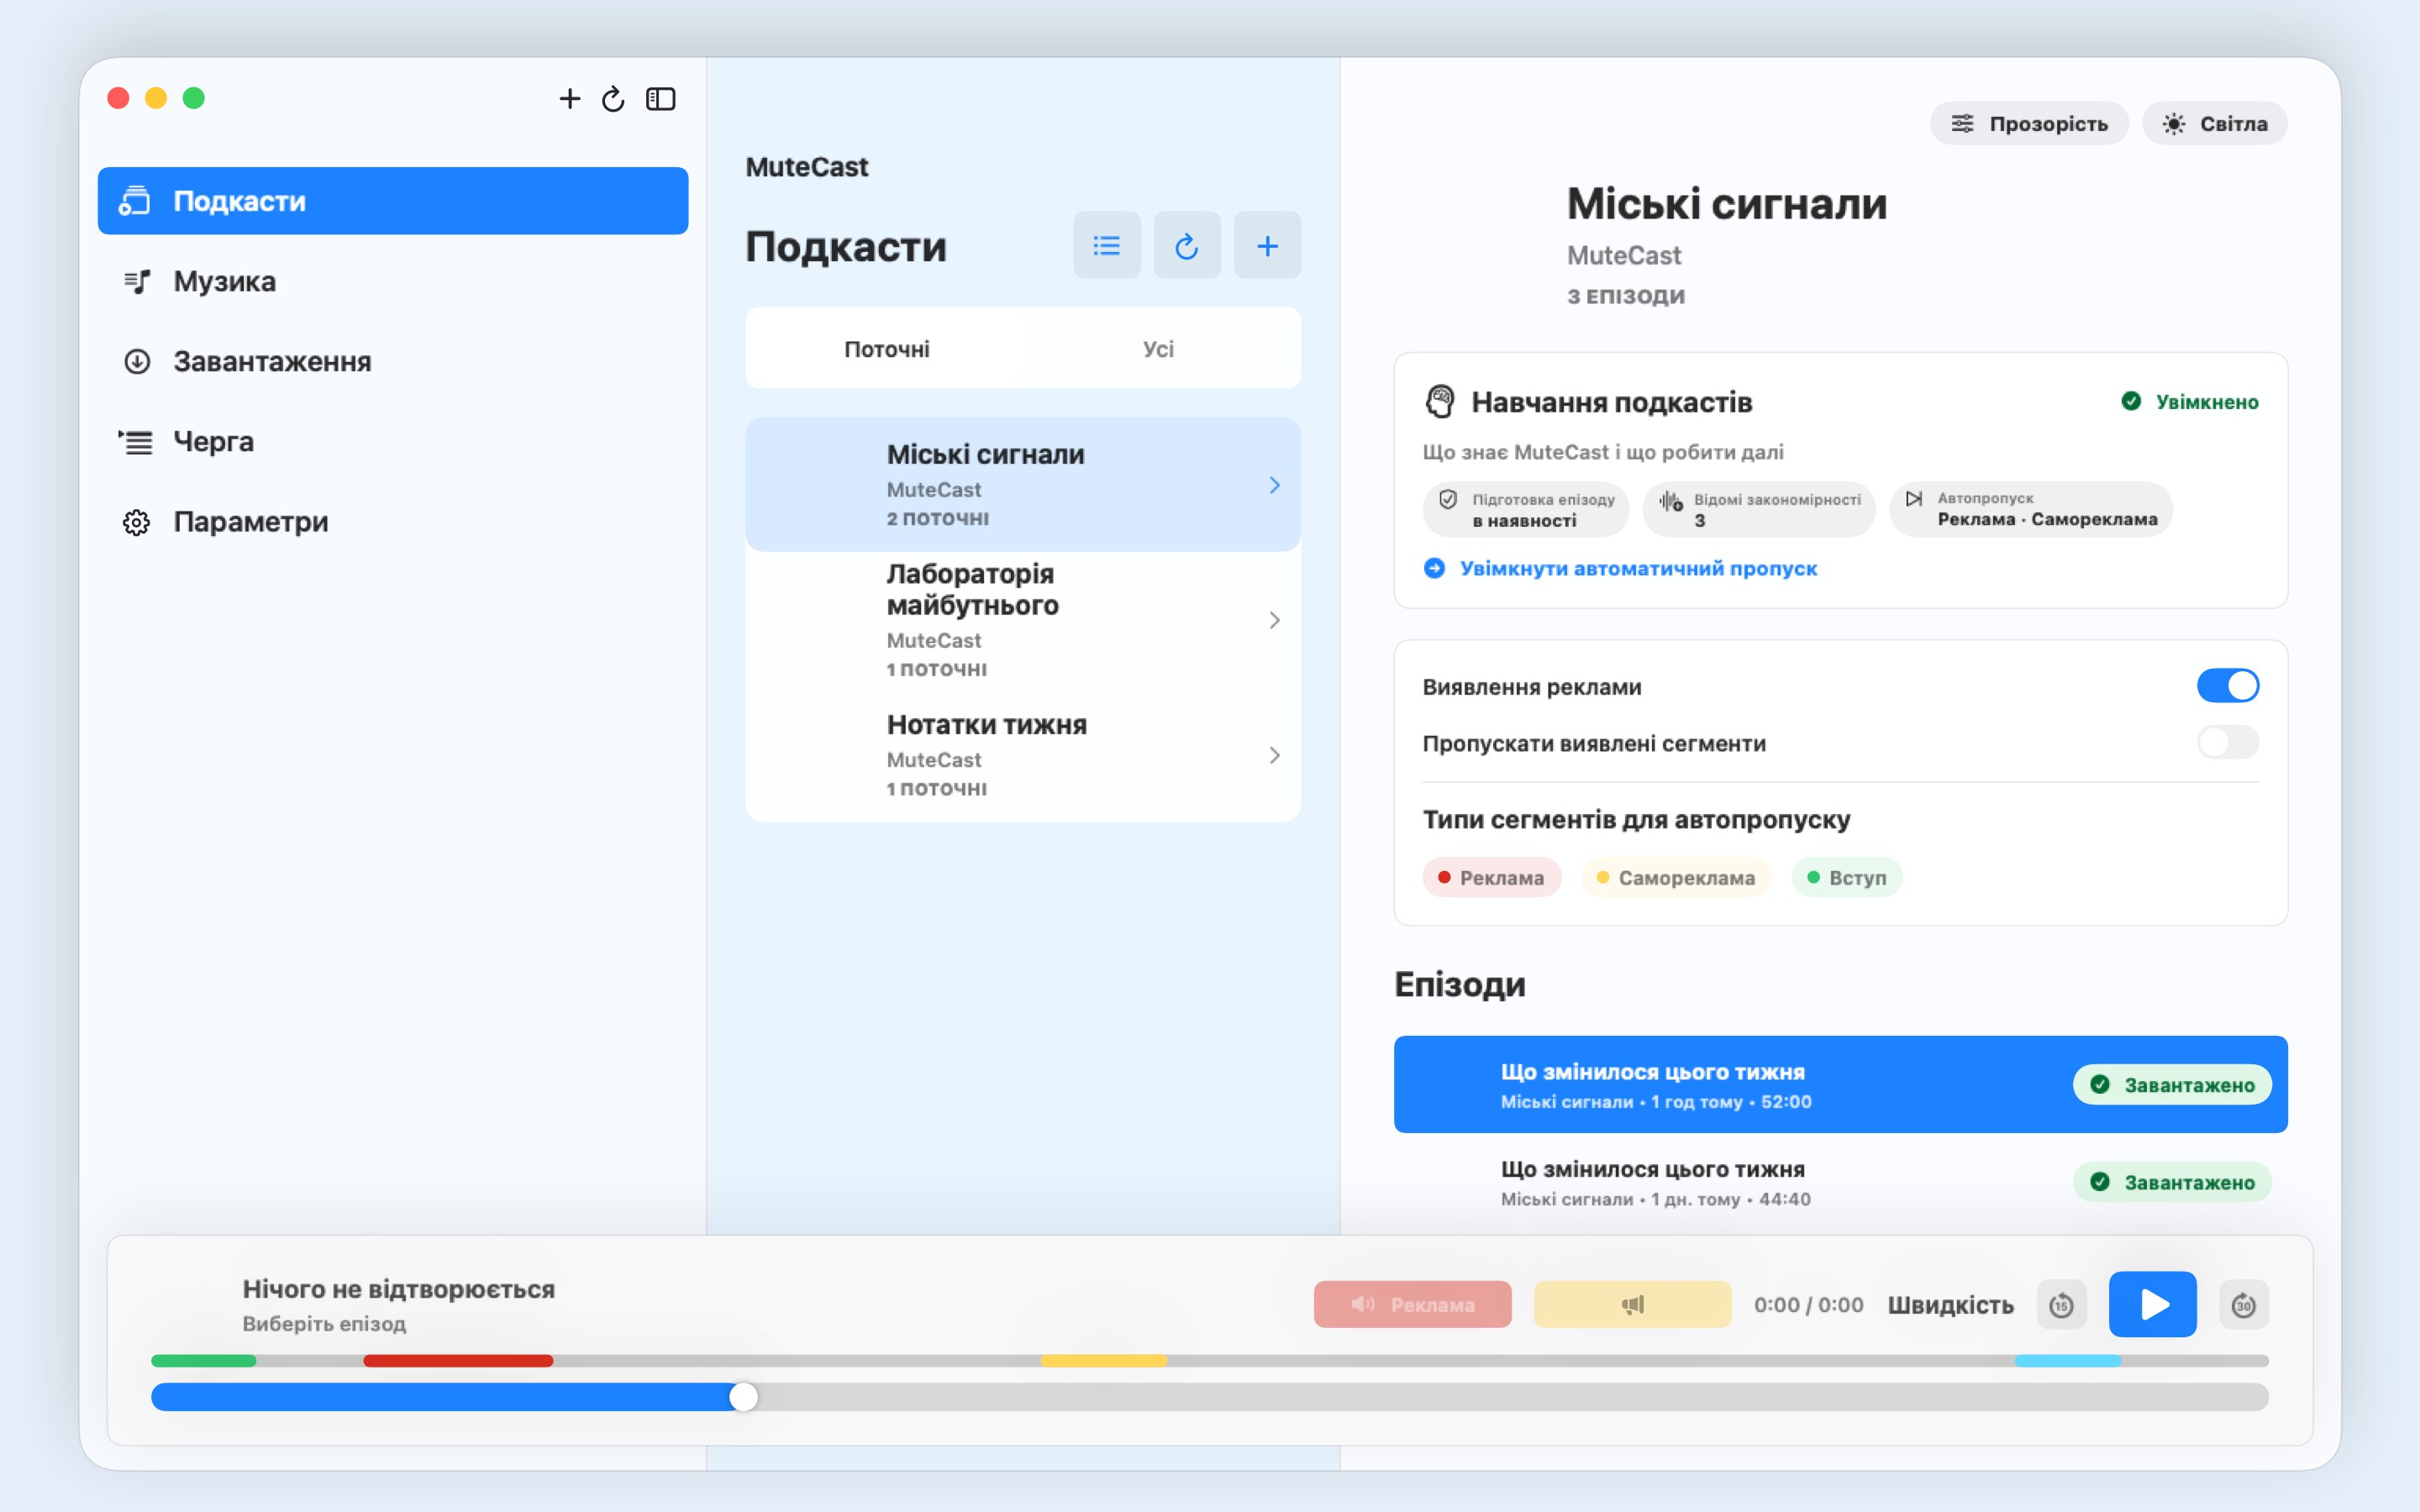This screenshot has height=1512, width=2420.
Task: Open the Швидкість playback speed control
Action: pyautogui.click(x=1950, y=1305)
